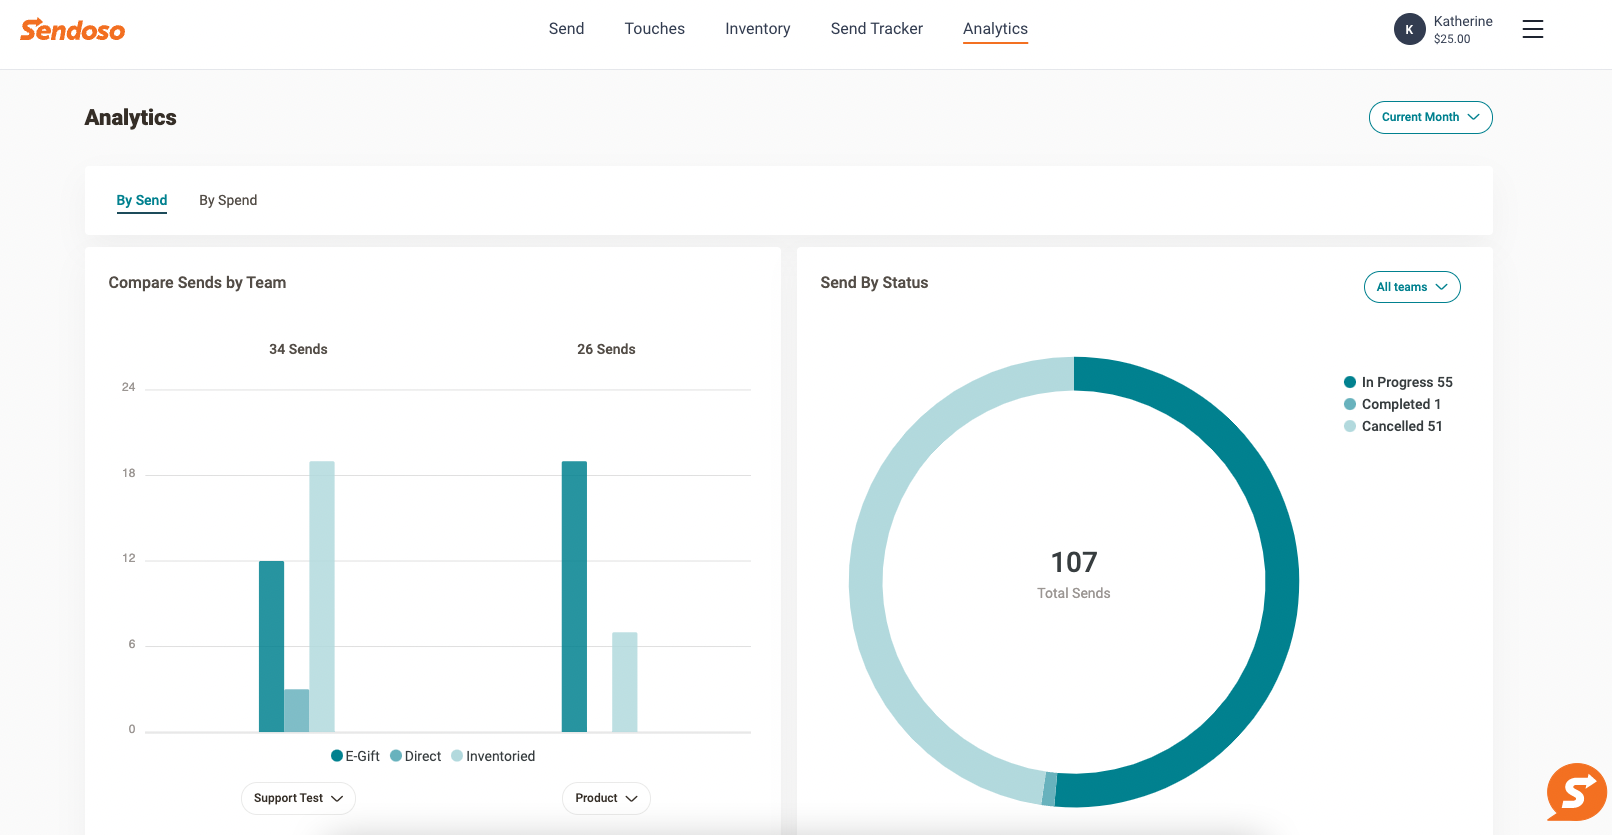This screenshot has width=1612, height=835.
Task: Click Katherine's profile avatar
Action: tap(1409, 29)
